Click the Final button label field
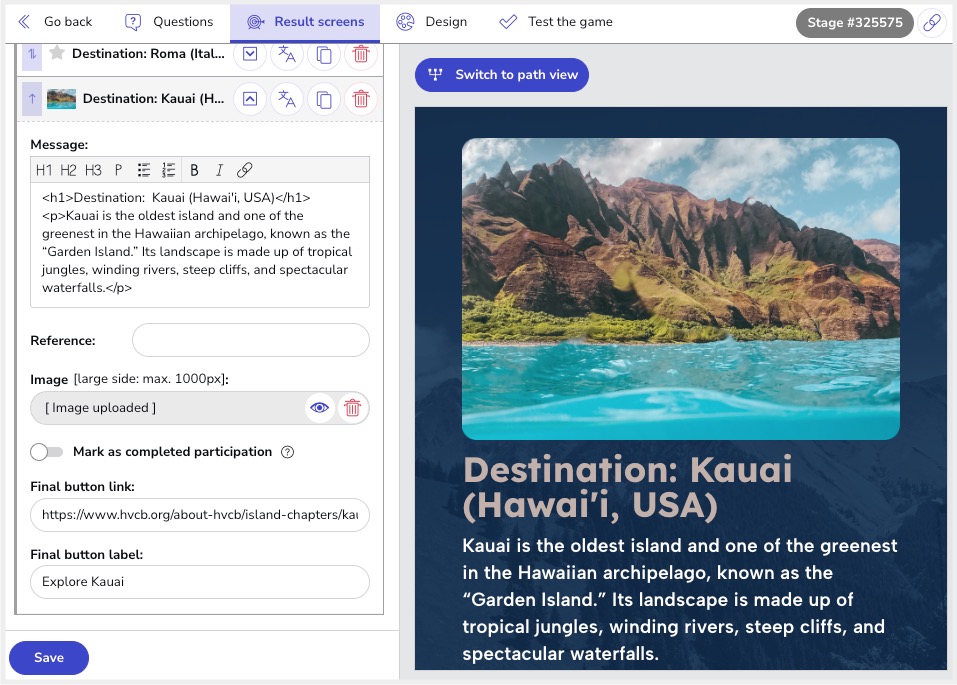Screen dimensions: 957x685 (x=200, y=582)
